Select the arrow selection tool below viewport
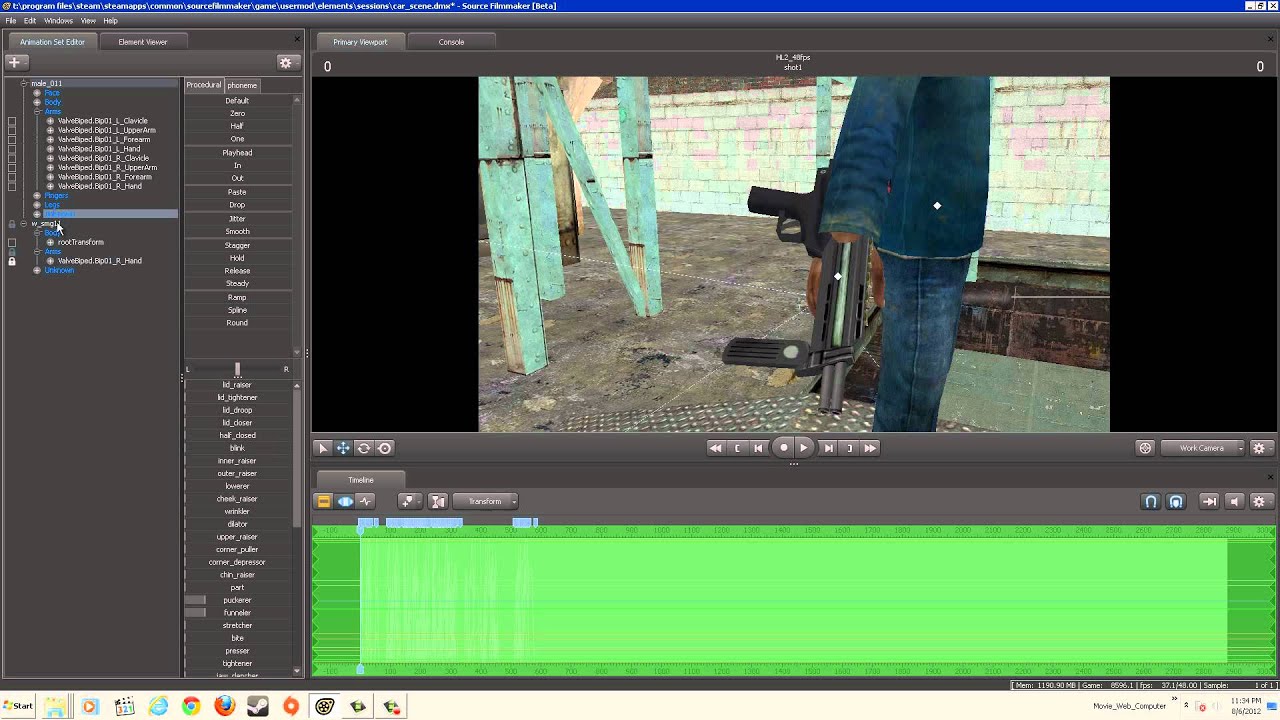 (323, 448)
